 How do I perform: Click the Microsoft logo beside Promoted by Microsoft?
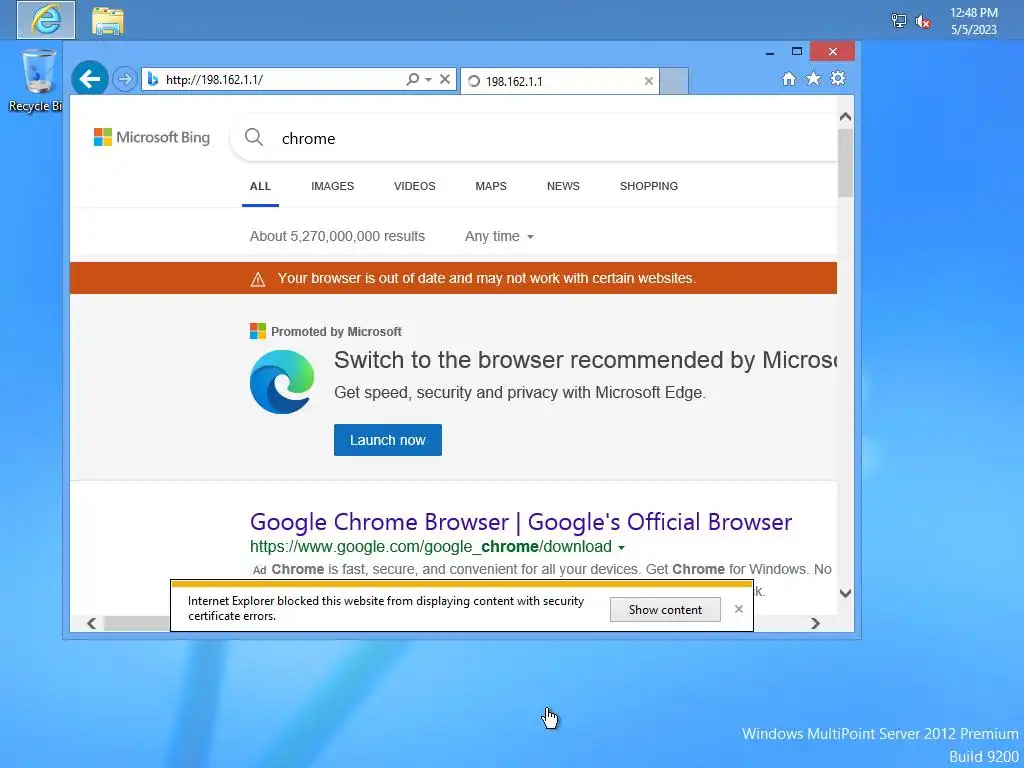point(258,331)
